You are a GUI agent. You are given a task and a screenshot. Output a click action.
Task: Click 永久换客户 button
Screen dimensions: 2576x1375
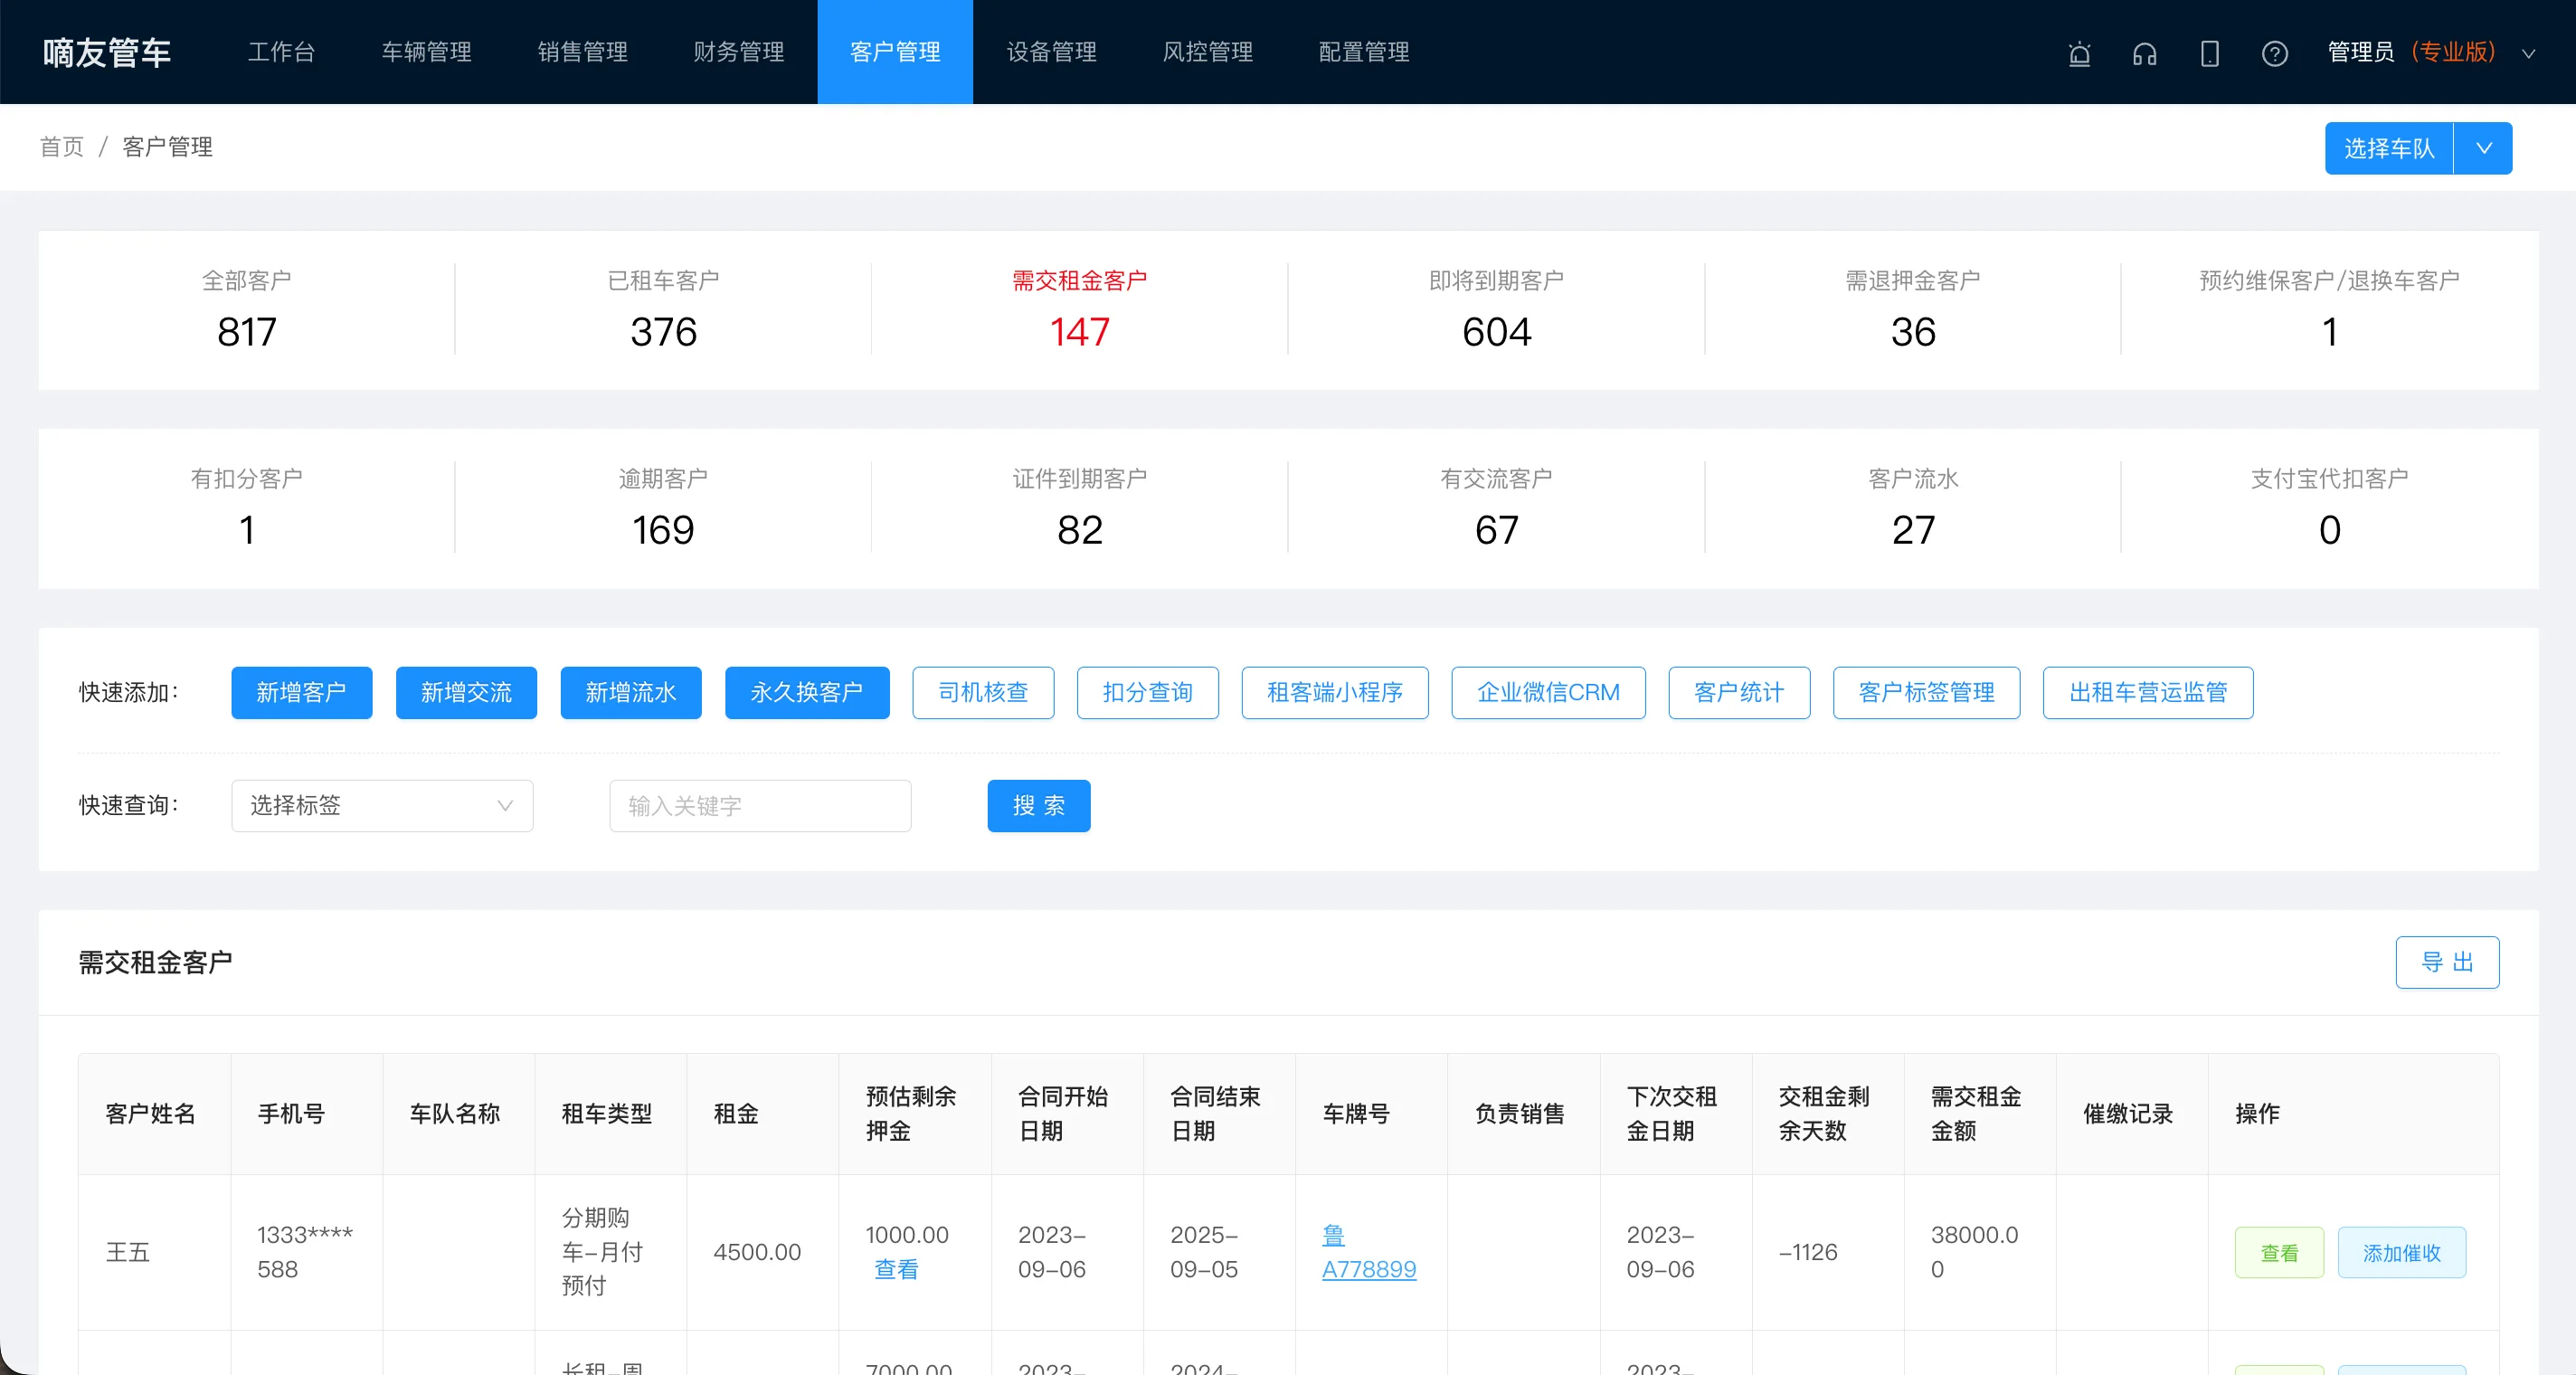(807, 692)
